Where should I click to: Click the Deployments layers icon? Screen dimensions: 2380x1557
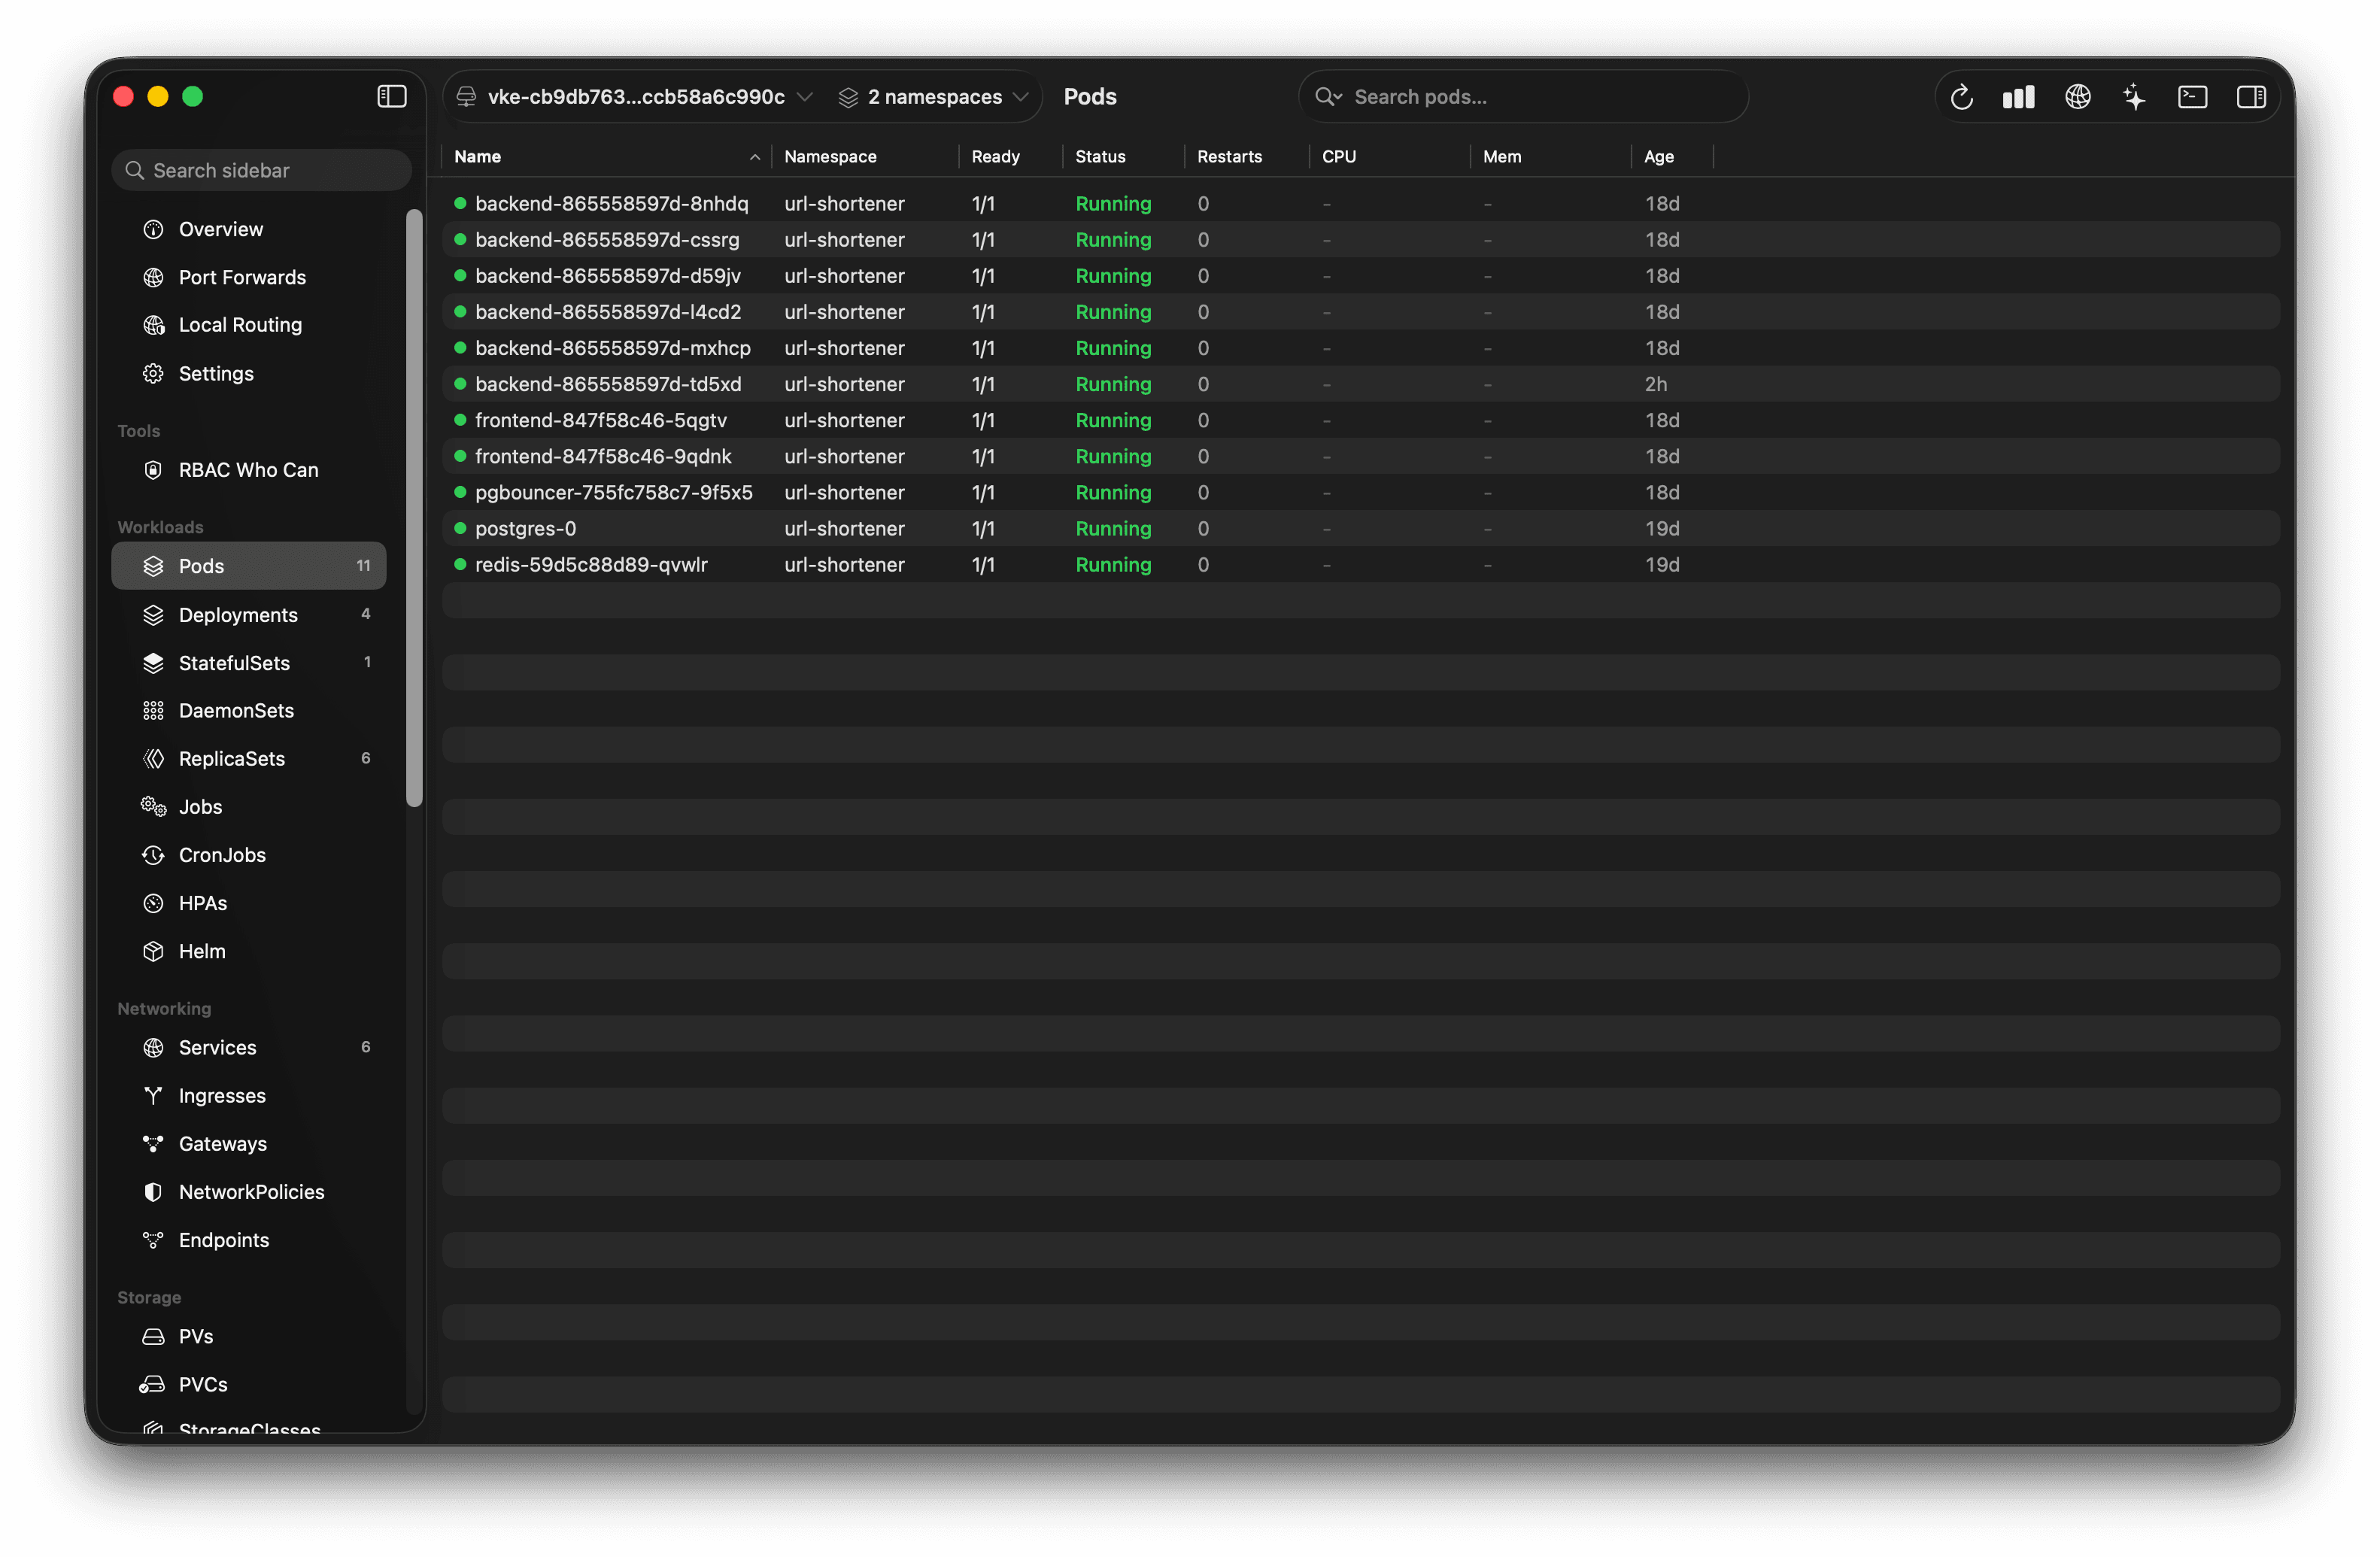[x=153, y=615]
